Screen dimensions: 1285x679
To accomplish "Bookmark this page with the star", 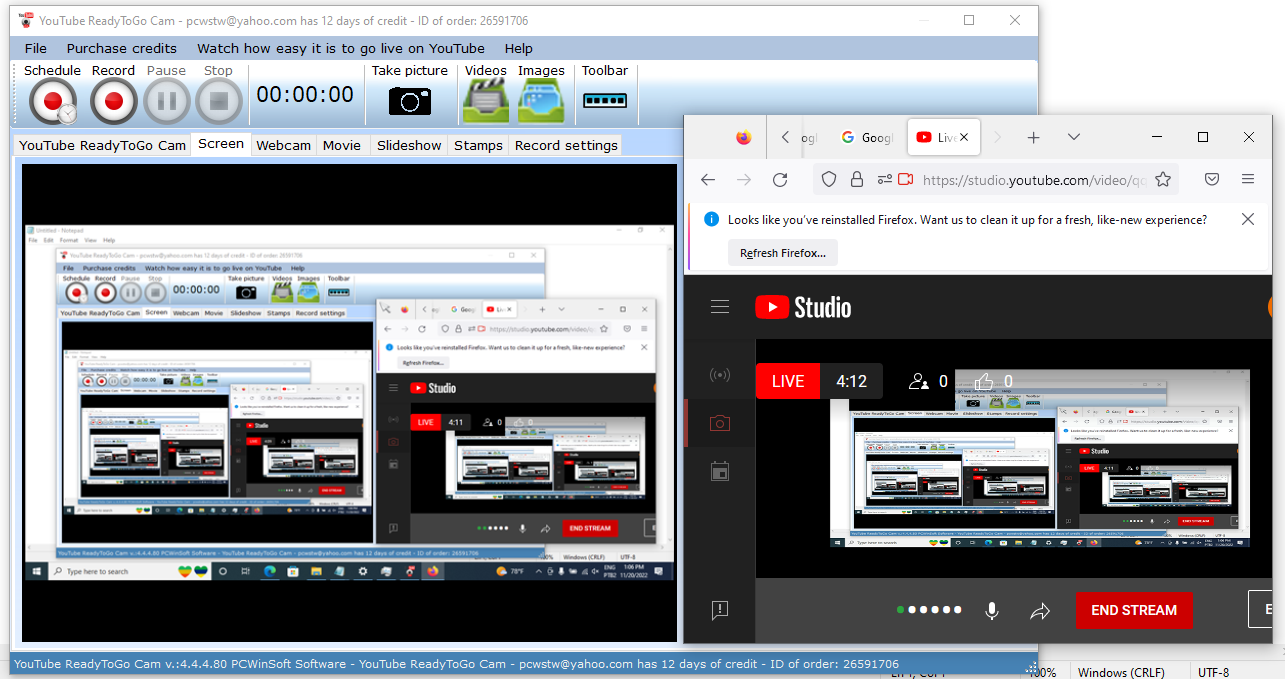I will coord(1163,179).
